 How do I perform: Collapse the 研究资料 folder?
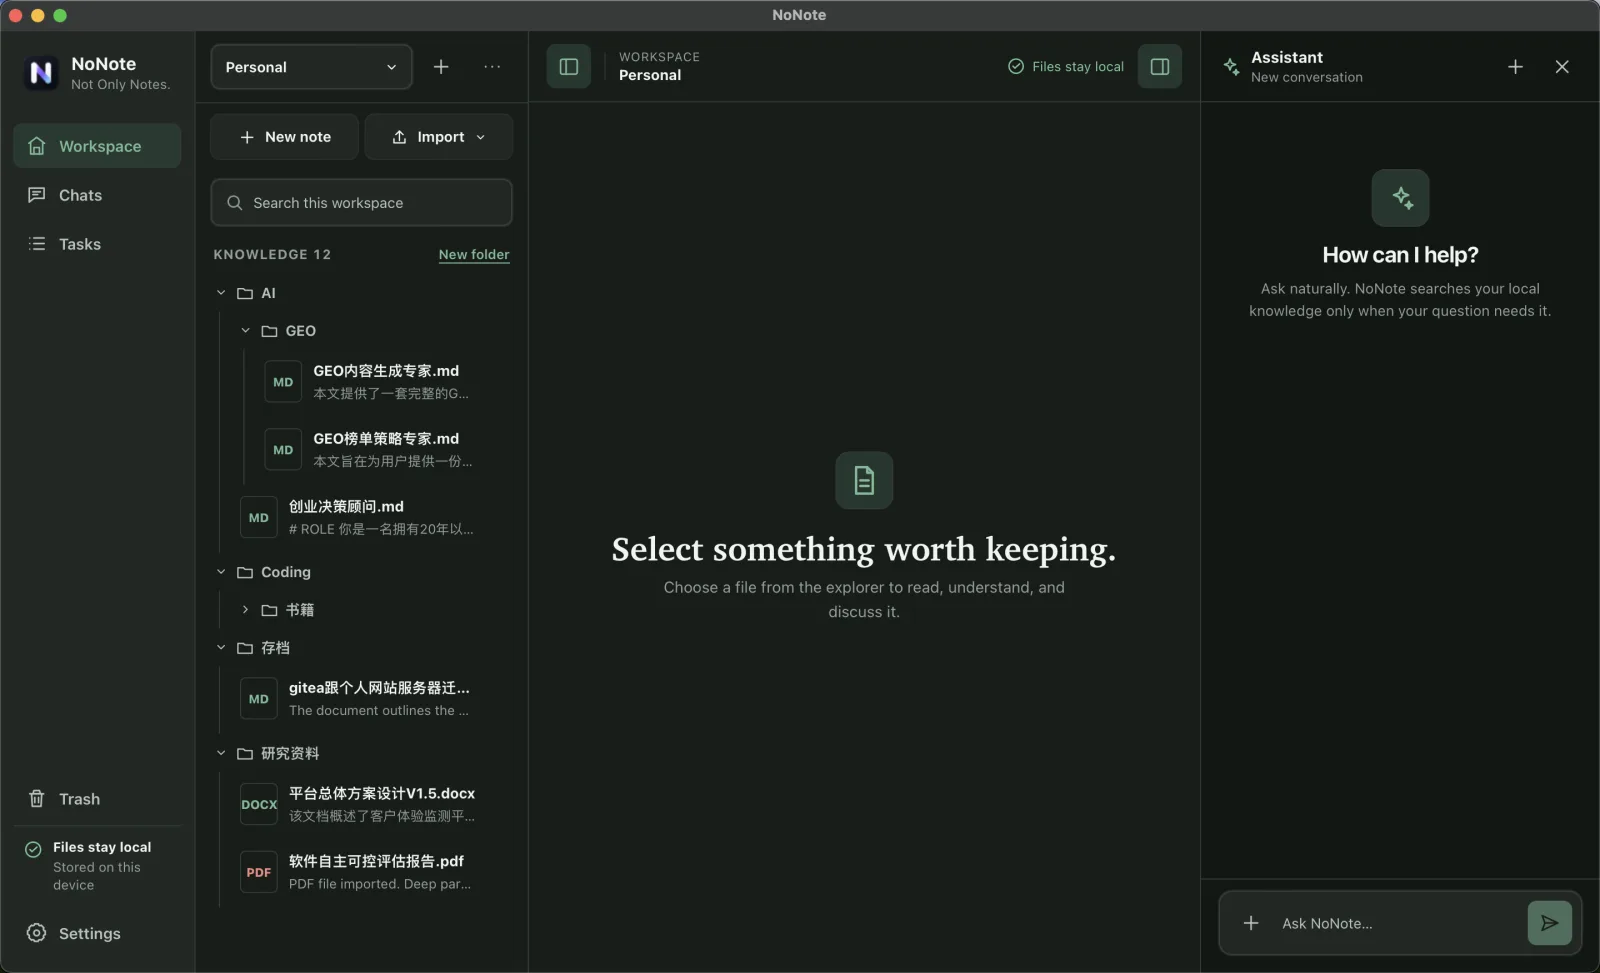point(221,753)
